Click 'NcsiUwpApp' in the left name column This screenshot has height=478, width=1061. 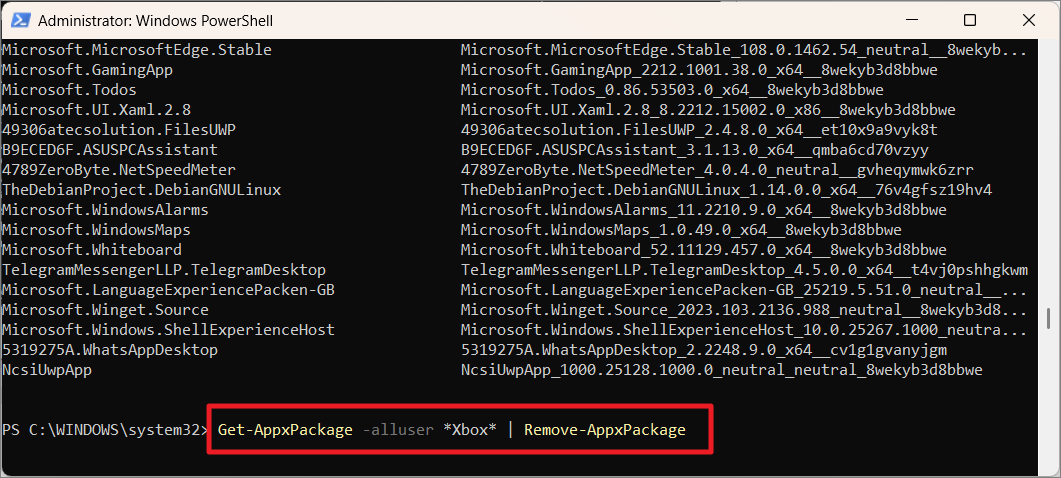point(47,370)
